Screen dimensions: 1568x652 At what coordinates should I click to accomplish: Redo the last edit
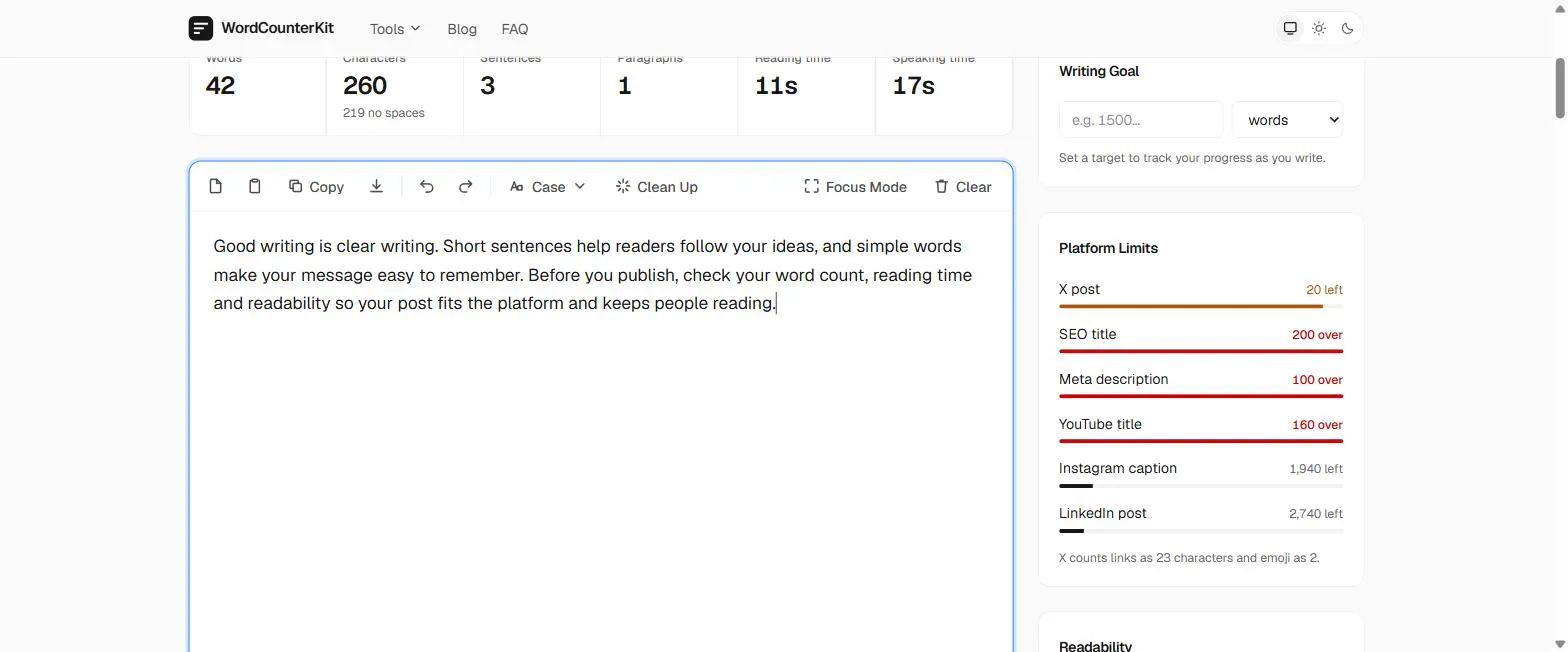(466, 186)
